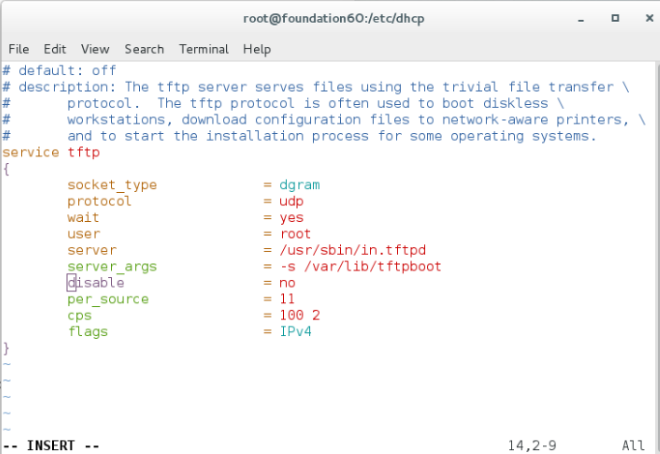Image resolution: width=660 pixels, height=454 pixels.
Task: Maximize the terminal window
Action: 615,18
